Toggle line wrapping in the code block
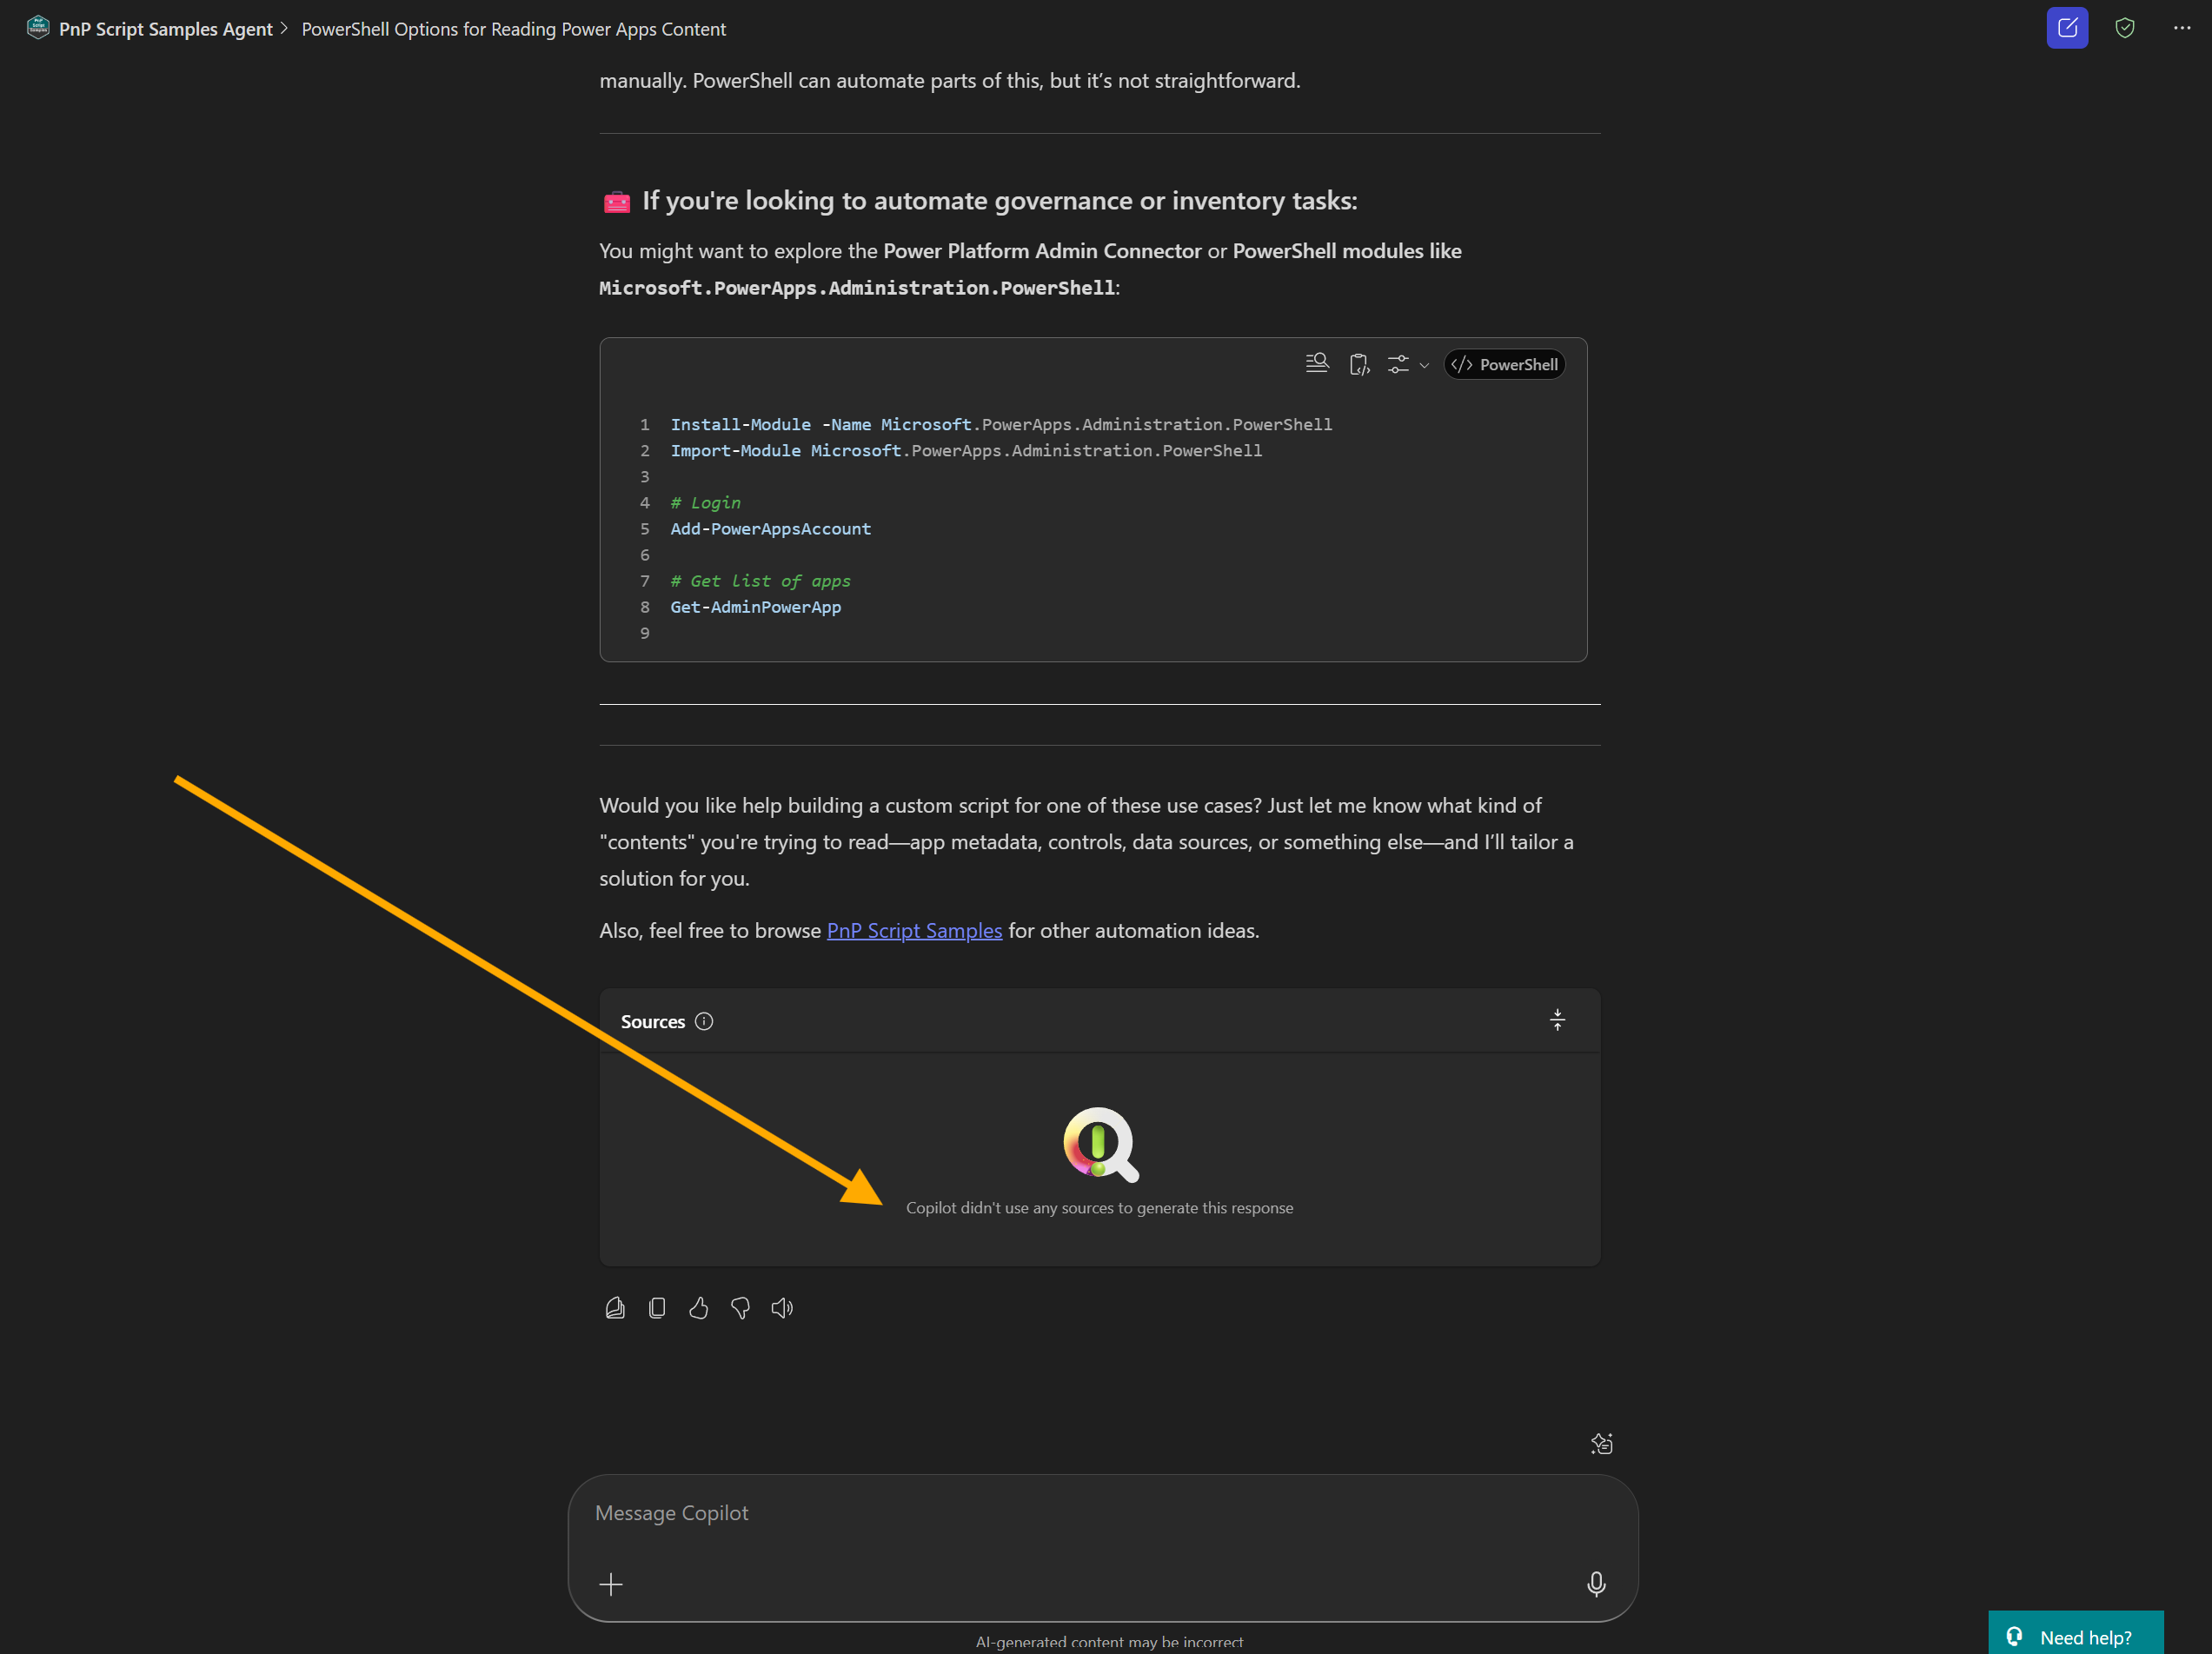 pyautogui.click(x=1317, y=363)
